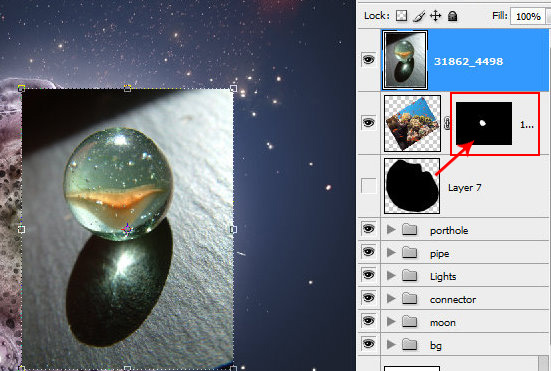Click the Lights folder icon
Screen dimensions: 551x371
tap(409, 276)
